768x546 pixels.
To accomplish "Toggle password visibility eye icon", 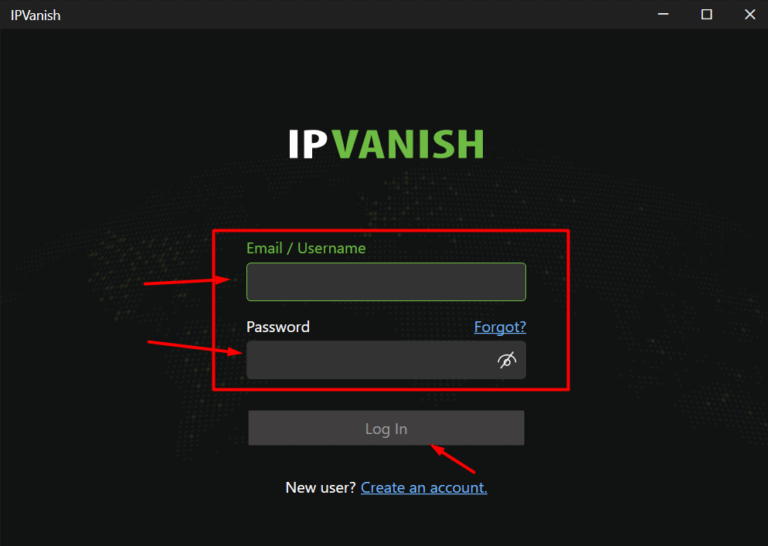I will [507, 360].
